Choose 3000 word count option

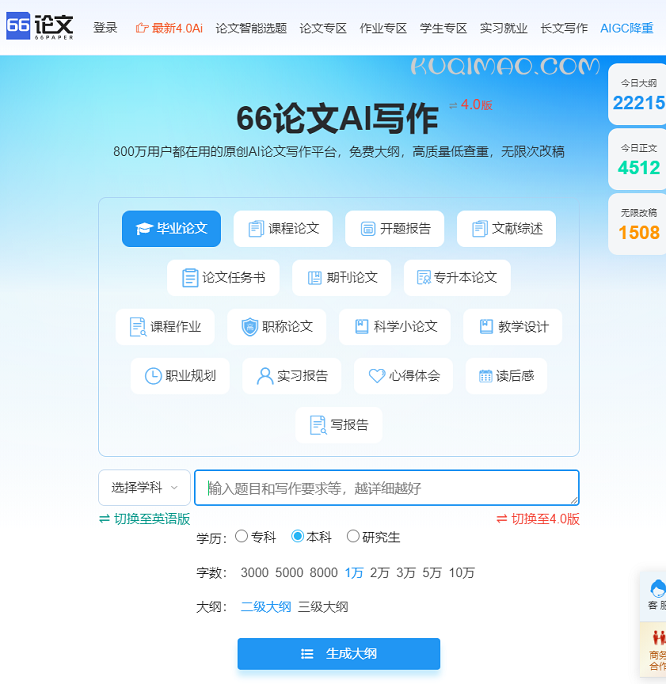pyautogui.click(x=254, y=572)
